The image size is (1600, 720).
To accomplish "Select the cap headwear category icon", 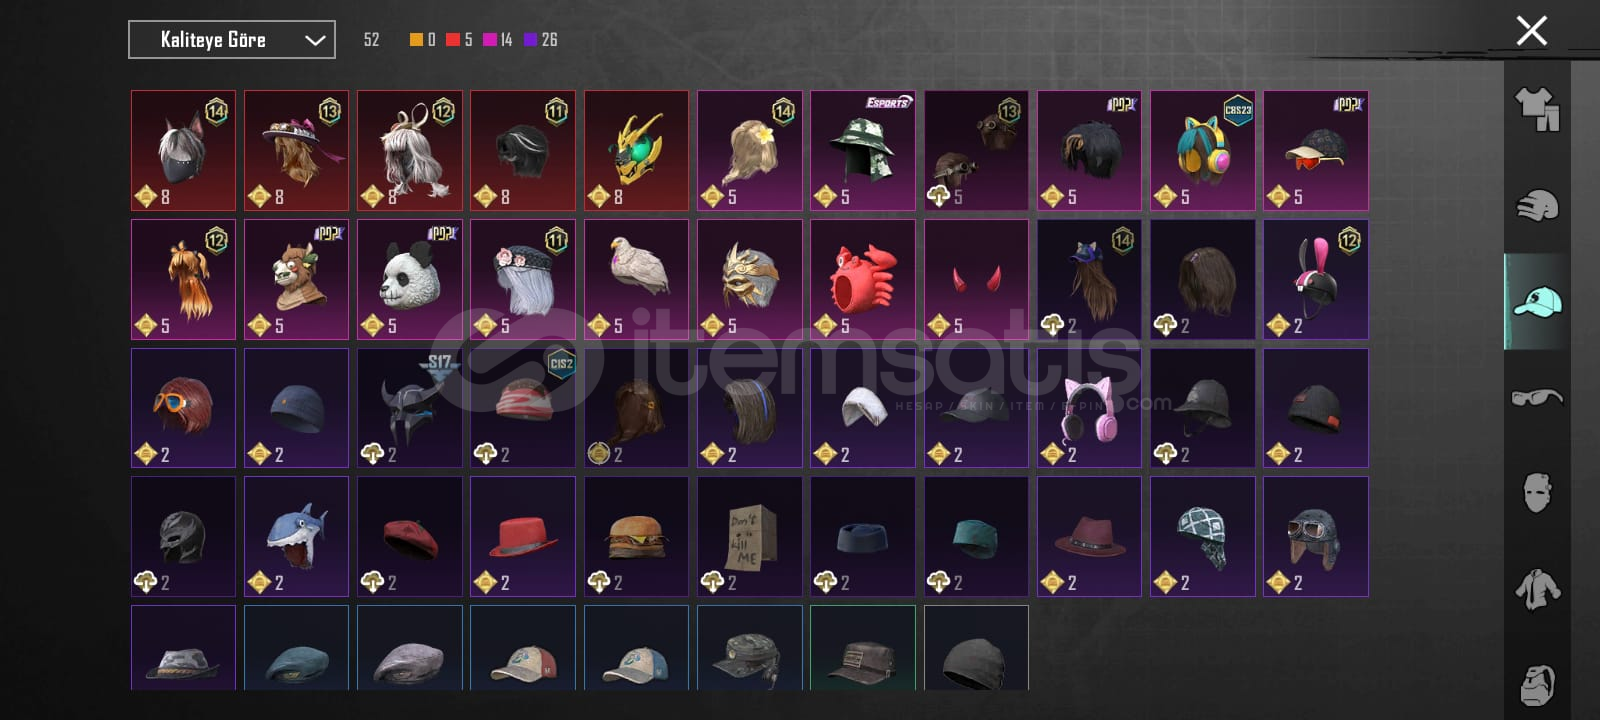I will pos(1536,301).
